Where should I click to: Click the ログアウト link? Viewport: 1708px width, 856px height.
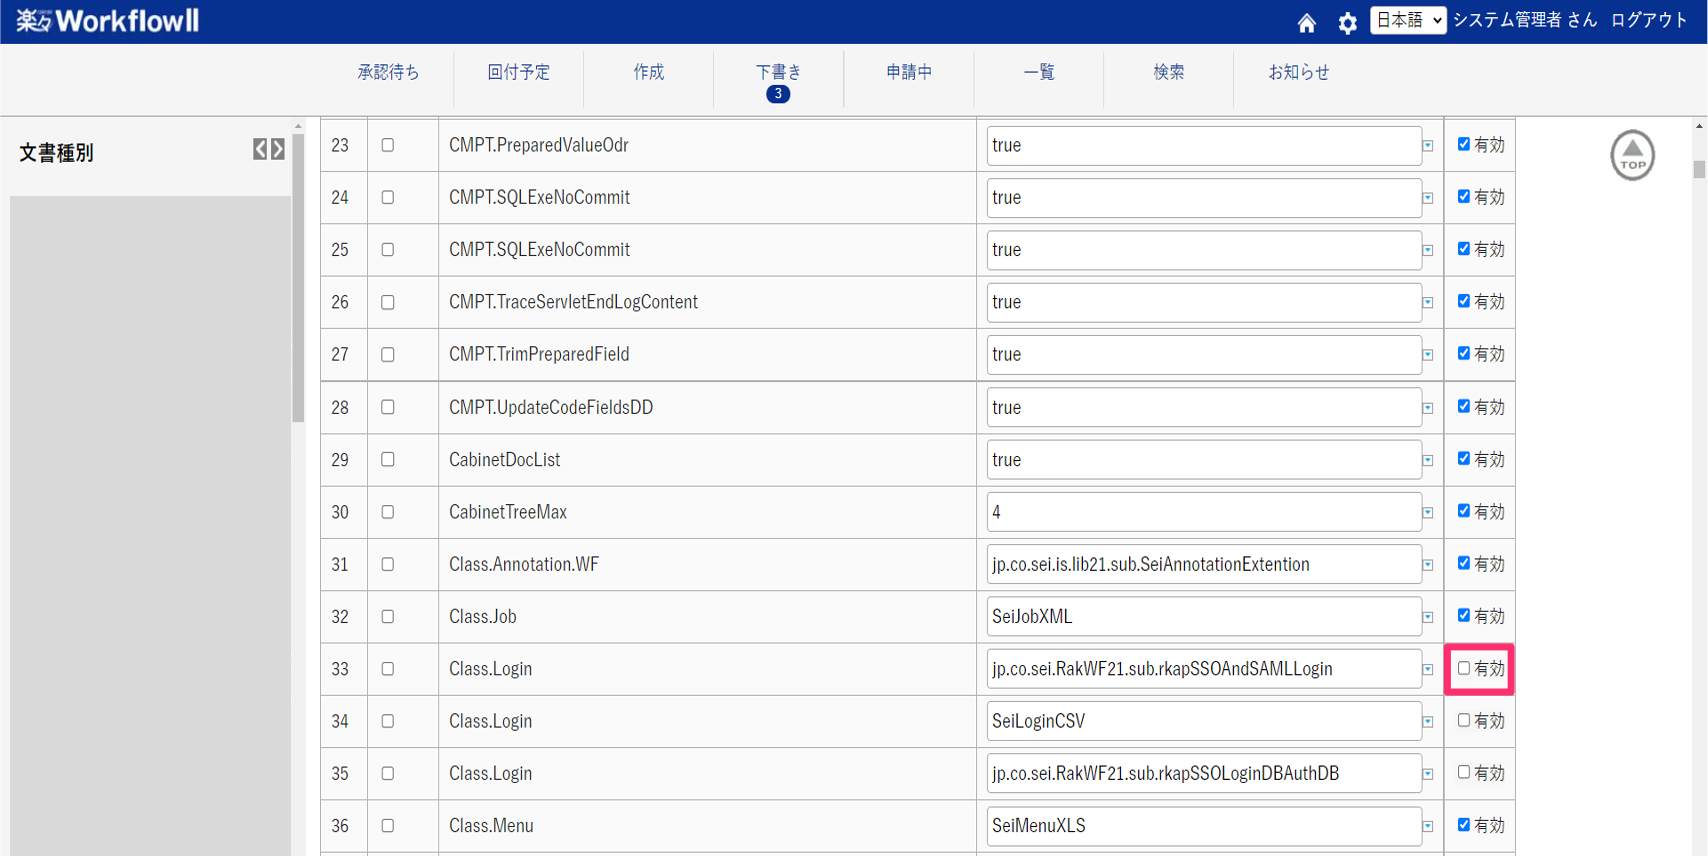pyautogui.click(x=1649, y=20)
